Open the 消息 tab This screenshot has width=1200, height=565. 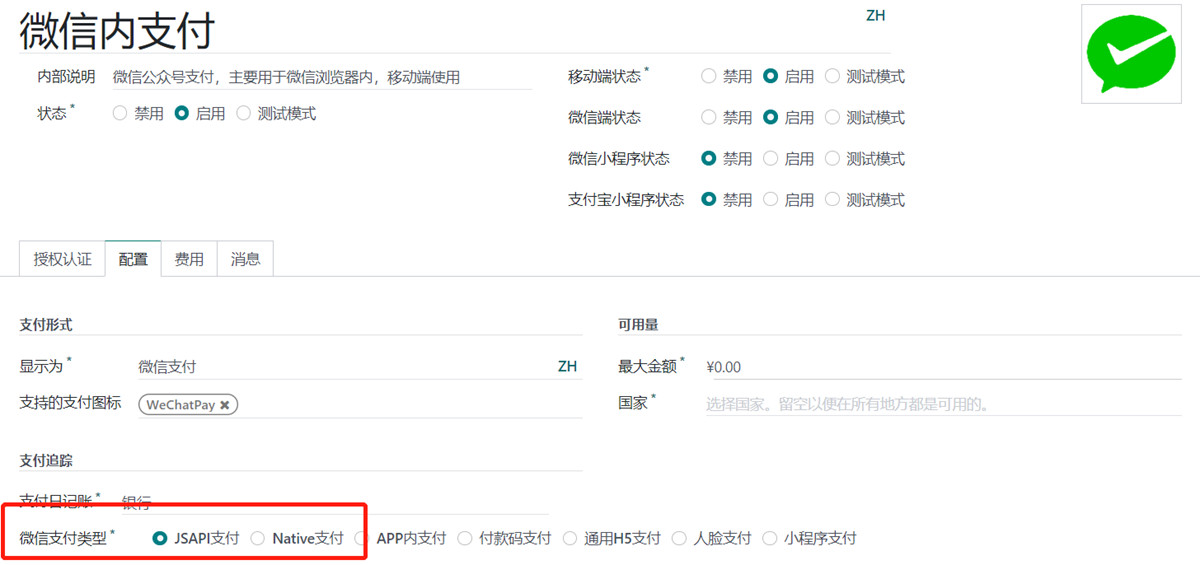245,259
